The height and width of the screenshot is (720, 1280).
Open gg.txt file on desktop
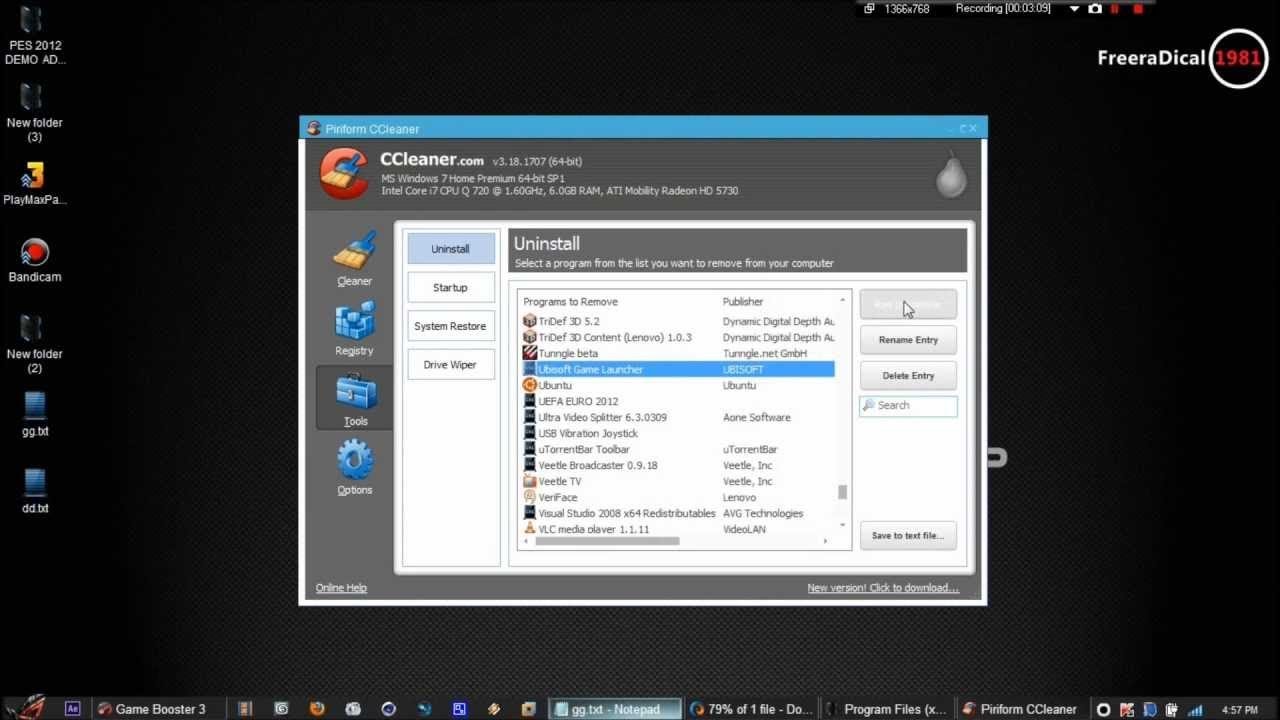point(35,414)
